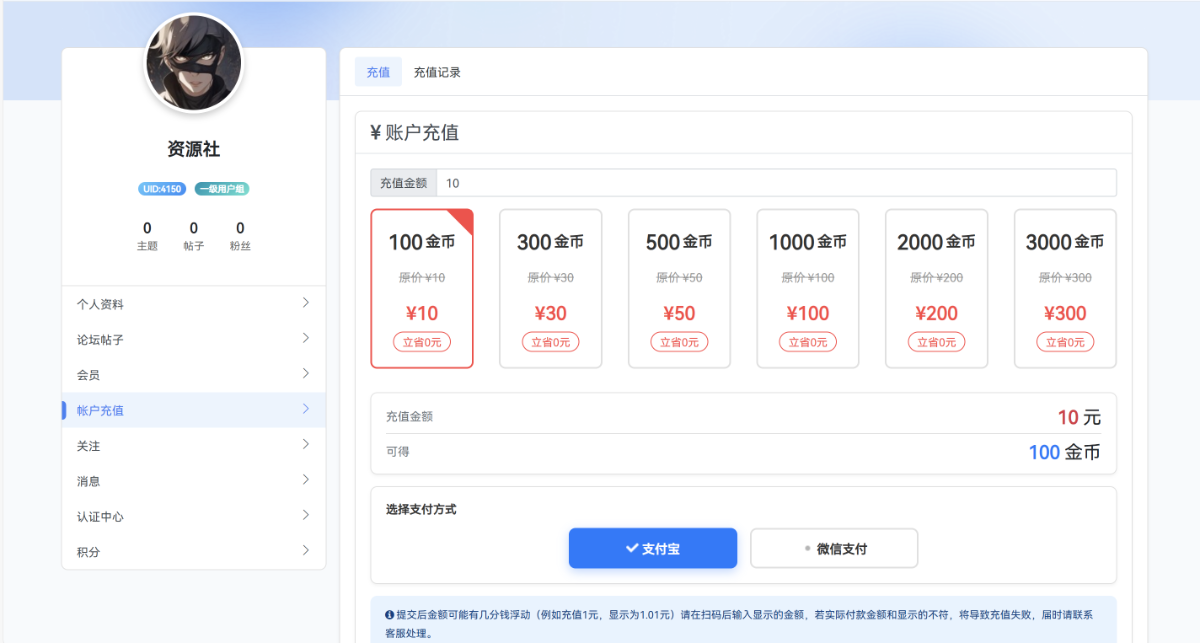Expand the 认证中心 chevron arrow
The width and height of the screenshot is (1200, 643).
[306, 516]
